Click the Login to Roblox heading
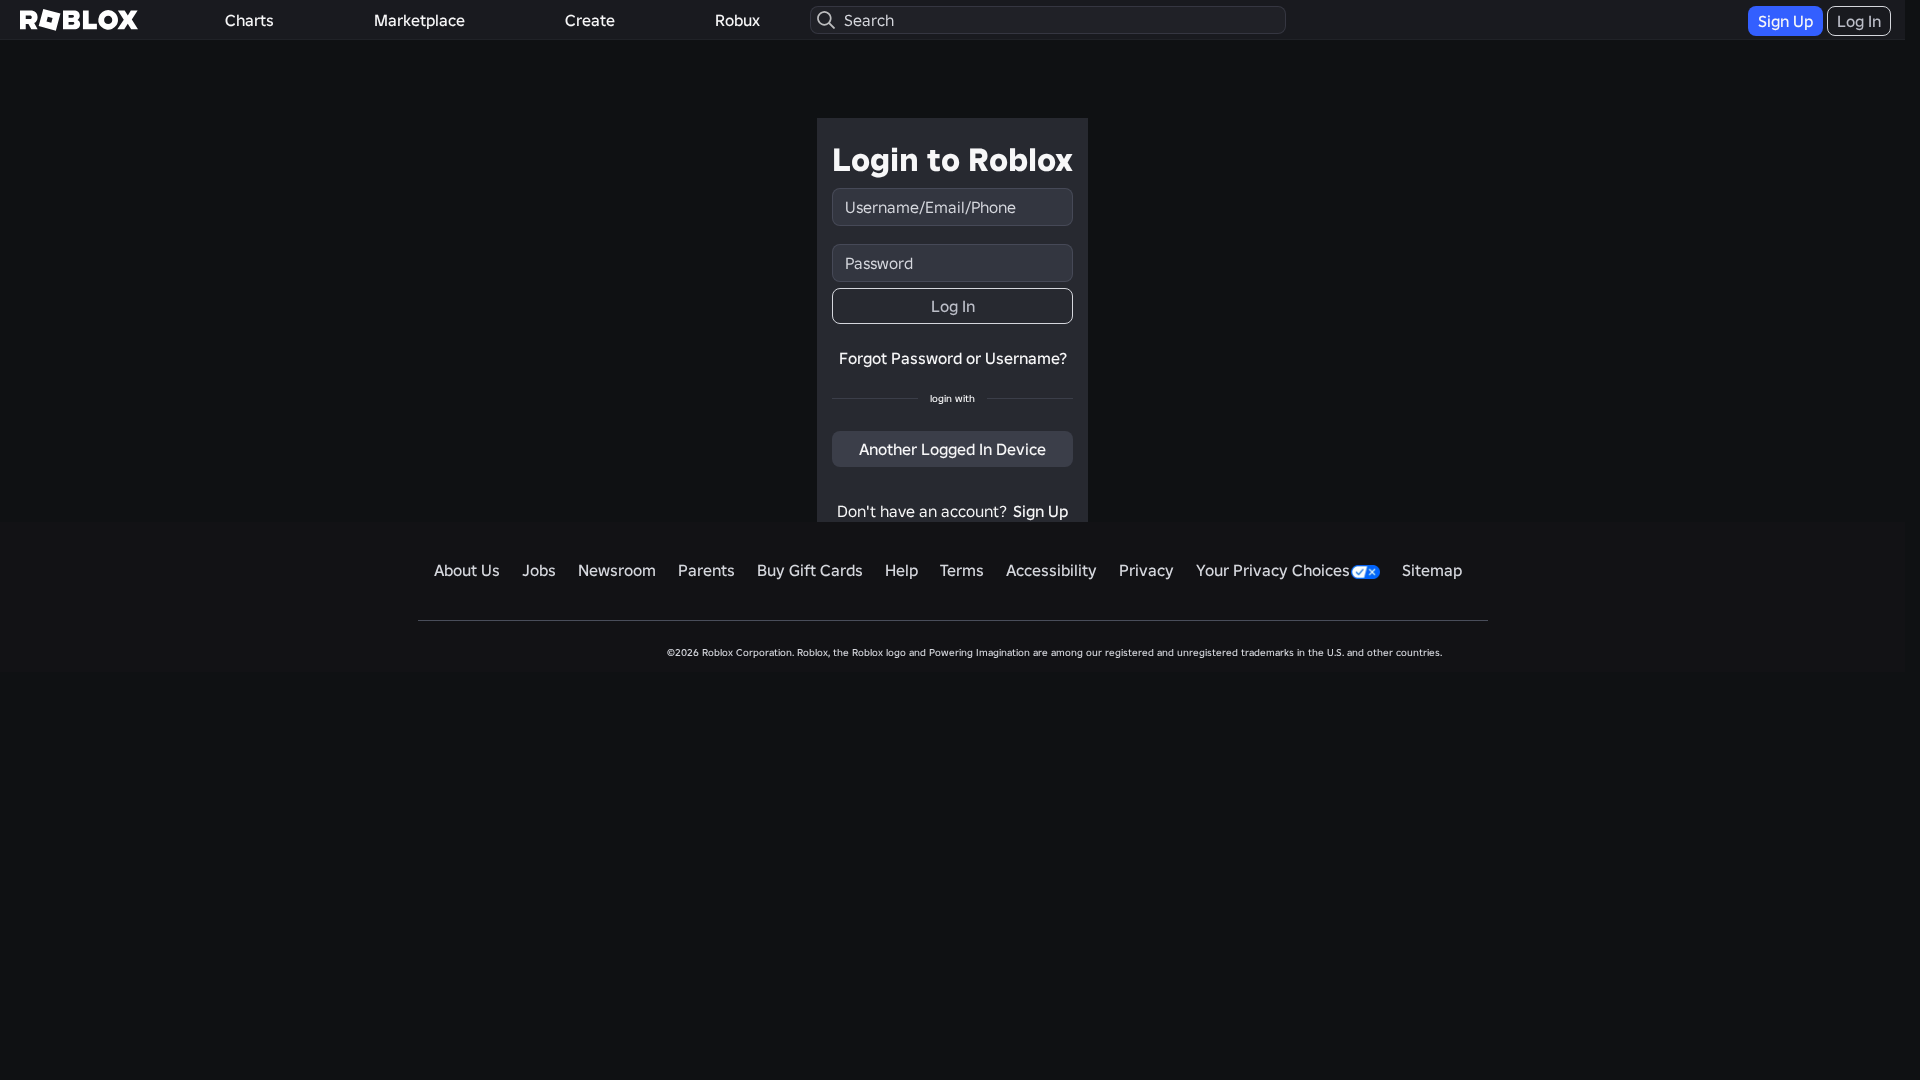This screenshot has height=1080, width=1920. [952, 159]
